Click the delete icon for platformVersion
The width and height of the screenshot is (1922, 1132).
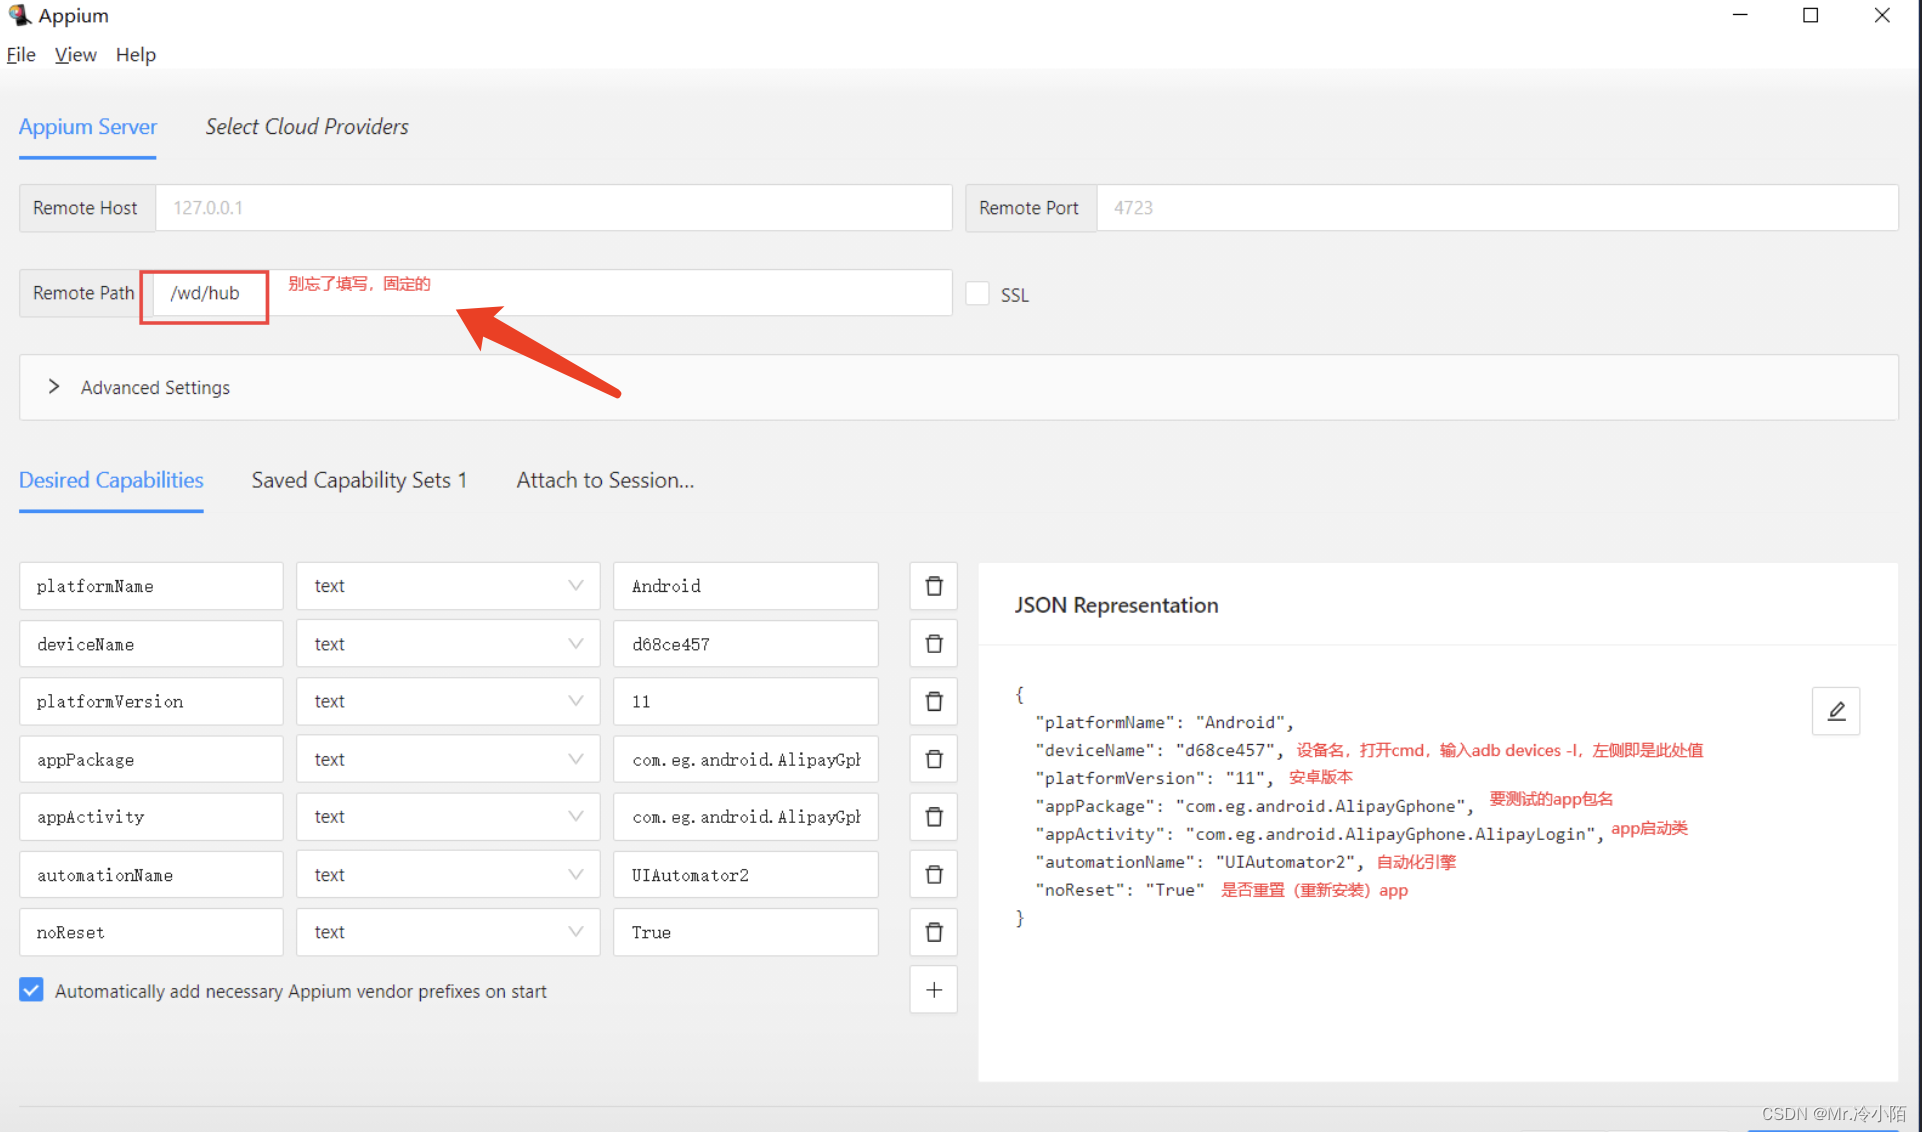point(933,701)
